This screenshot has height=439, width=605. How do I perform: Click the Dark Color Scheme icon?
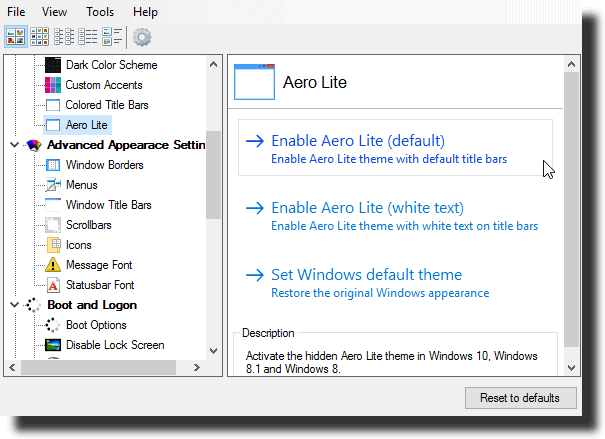click(x=53, y=65)
